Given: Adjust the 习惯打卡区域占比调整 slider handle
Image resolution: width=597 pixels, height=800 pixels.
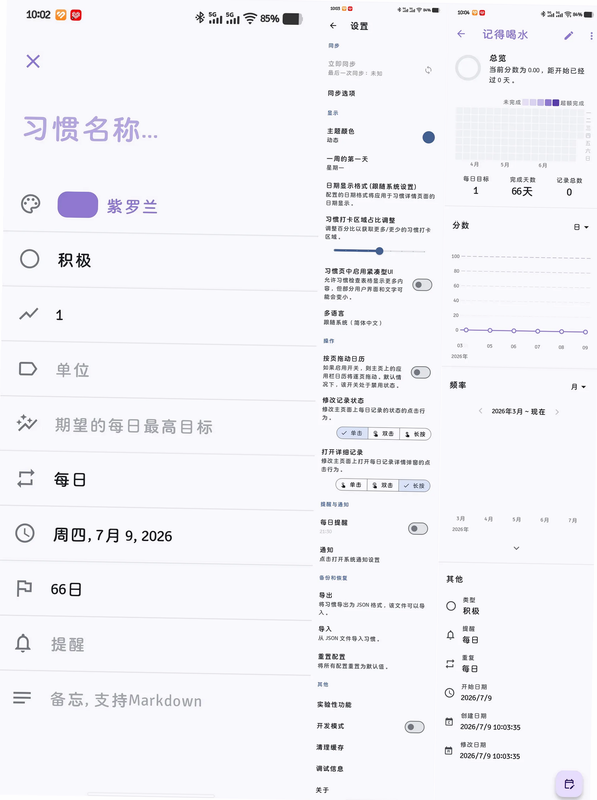Looking at the screenshot, I should (379, 251).
